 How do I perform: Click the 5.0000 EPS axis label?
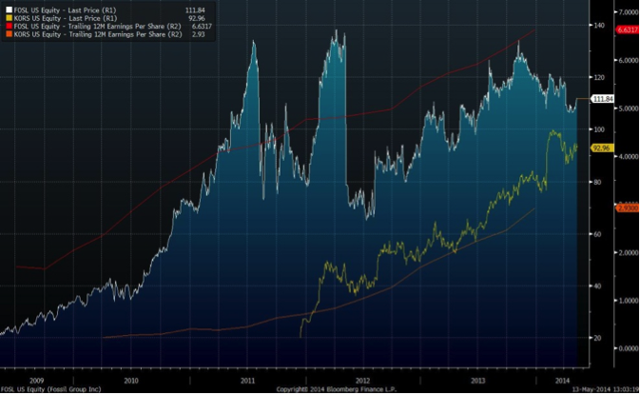pos(629,109)
